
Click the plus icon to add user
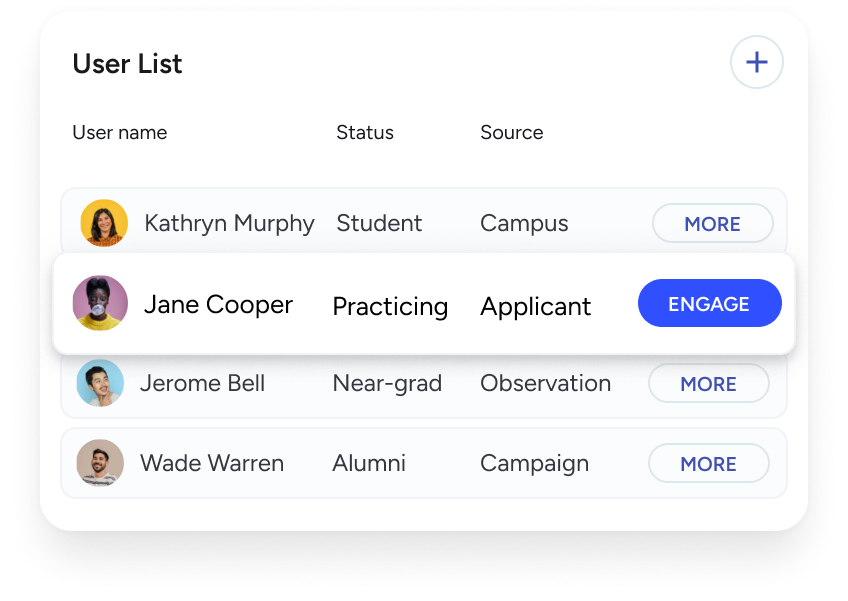tap(757, 62)
